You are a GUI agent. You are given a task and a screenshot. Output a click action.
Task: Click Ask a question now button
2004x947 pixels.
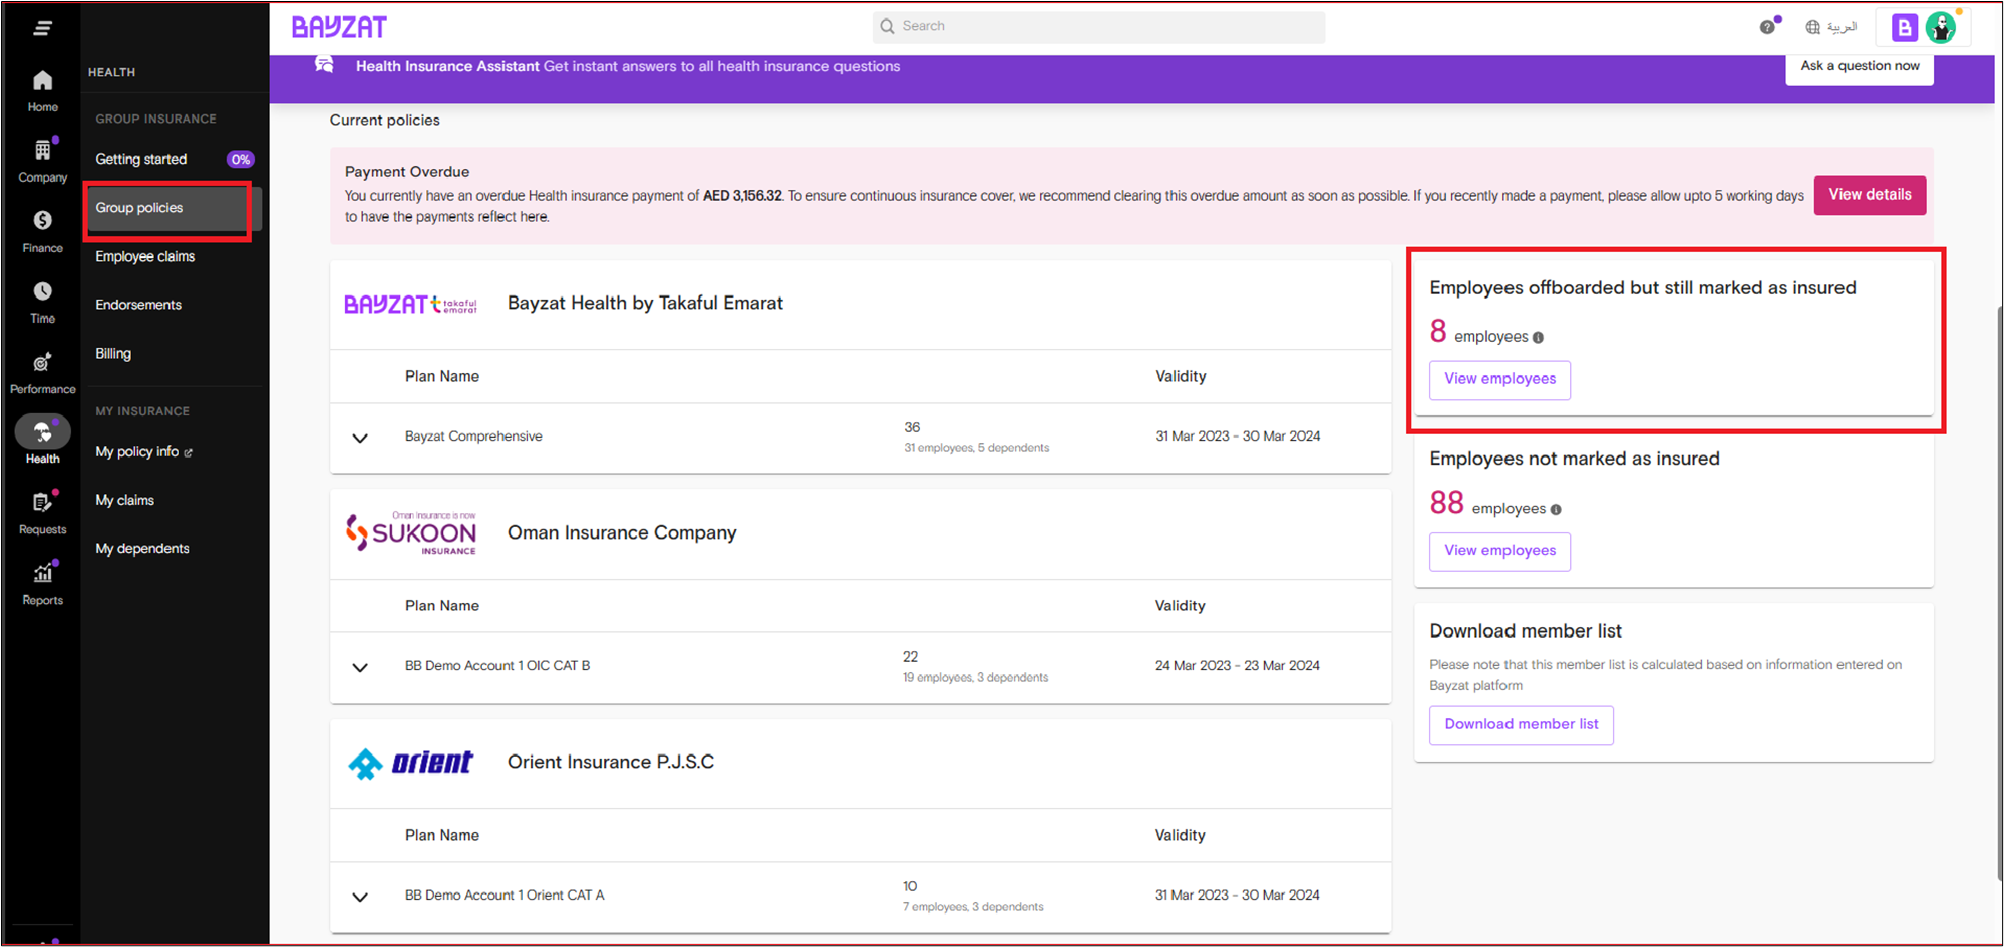1859,66
